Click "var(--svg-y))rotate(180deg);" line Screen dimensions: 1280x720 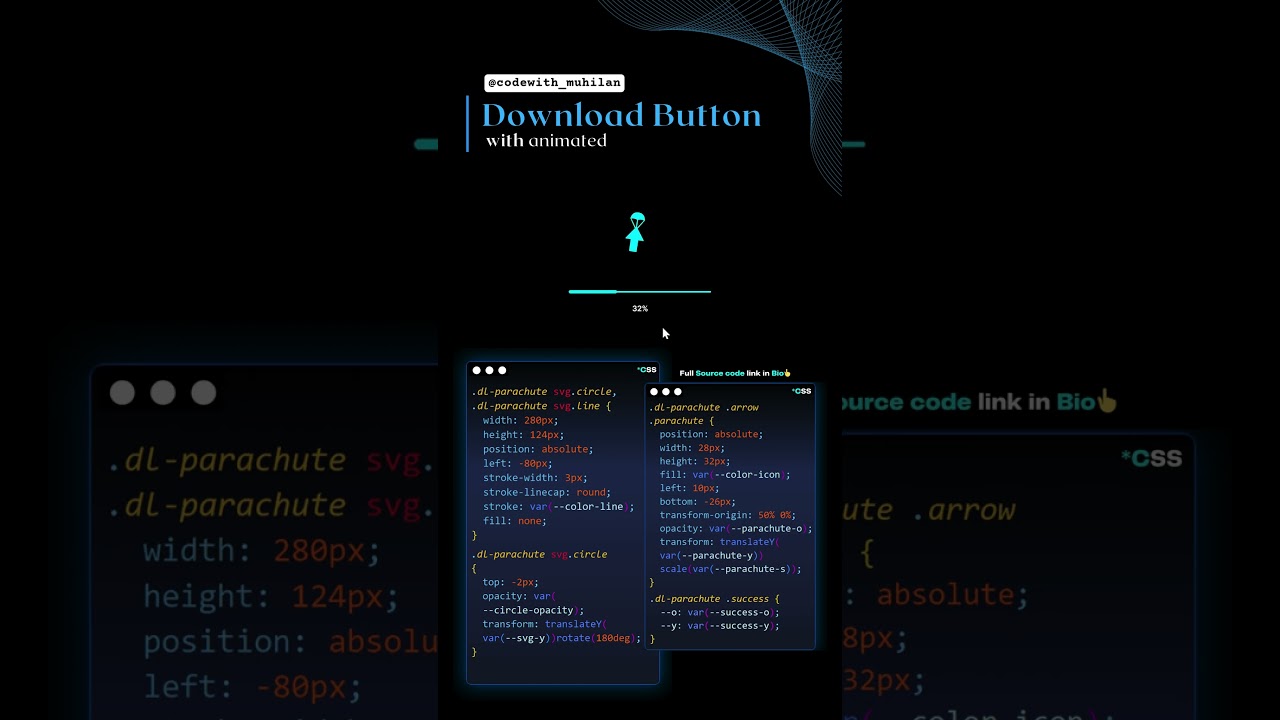[x=561, y=638]
